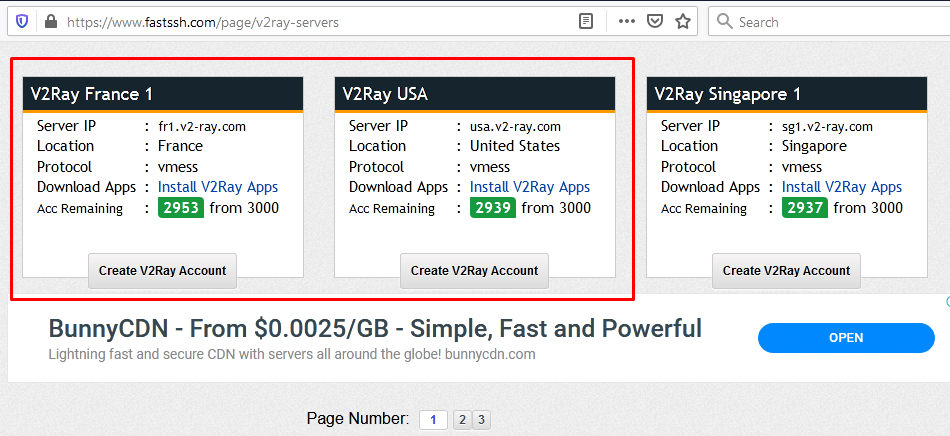Select server address fr1.v2-ray.com
The height and width of the screenshot is (436, 950).
click(x=202, y=127)
